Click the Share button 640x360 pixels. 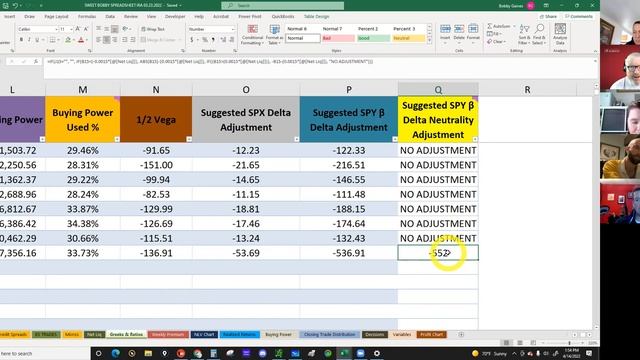pyautogui.click(x=548, y=16)
